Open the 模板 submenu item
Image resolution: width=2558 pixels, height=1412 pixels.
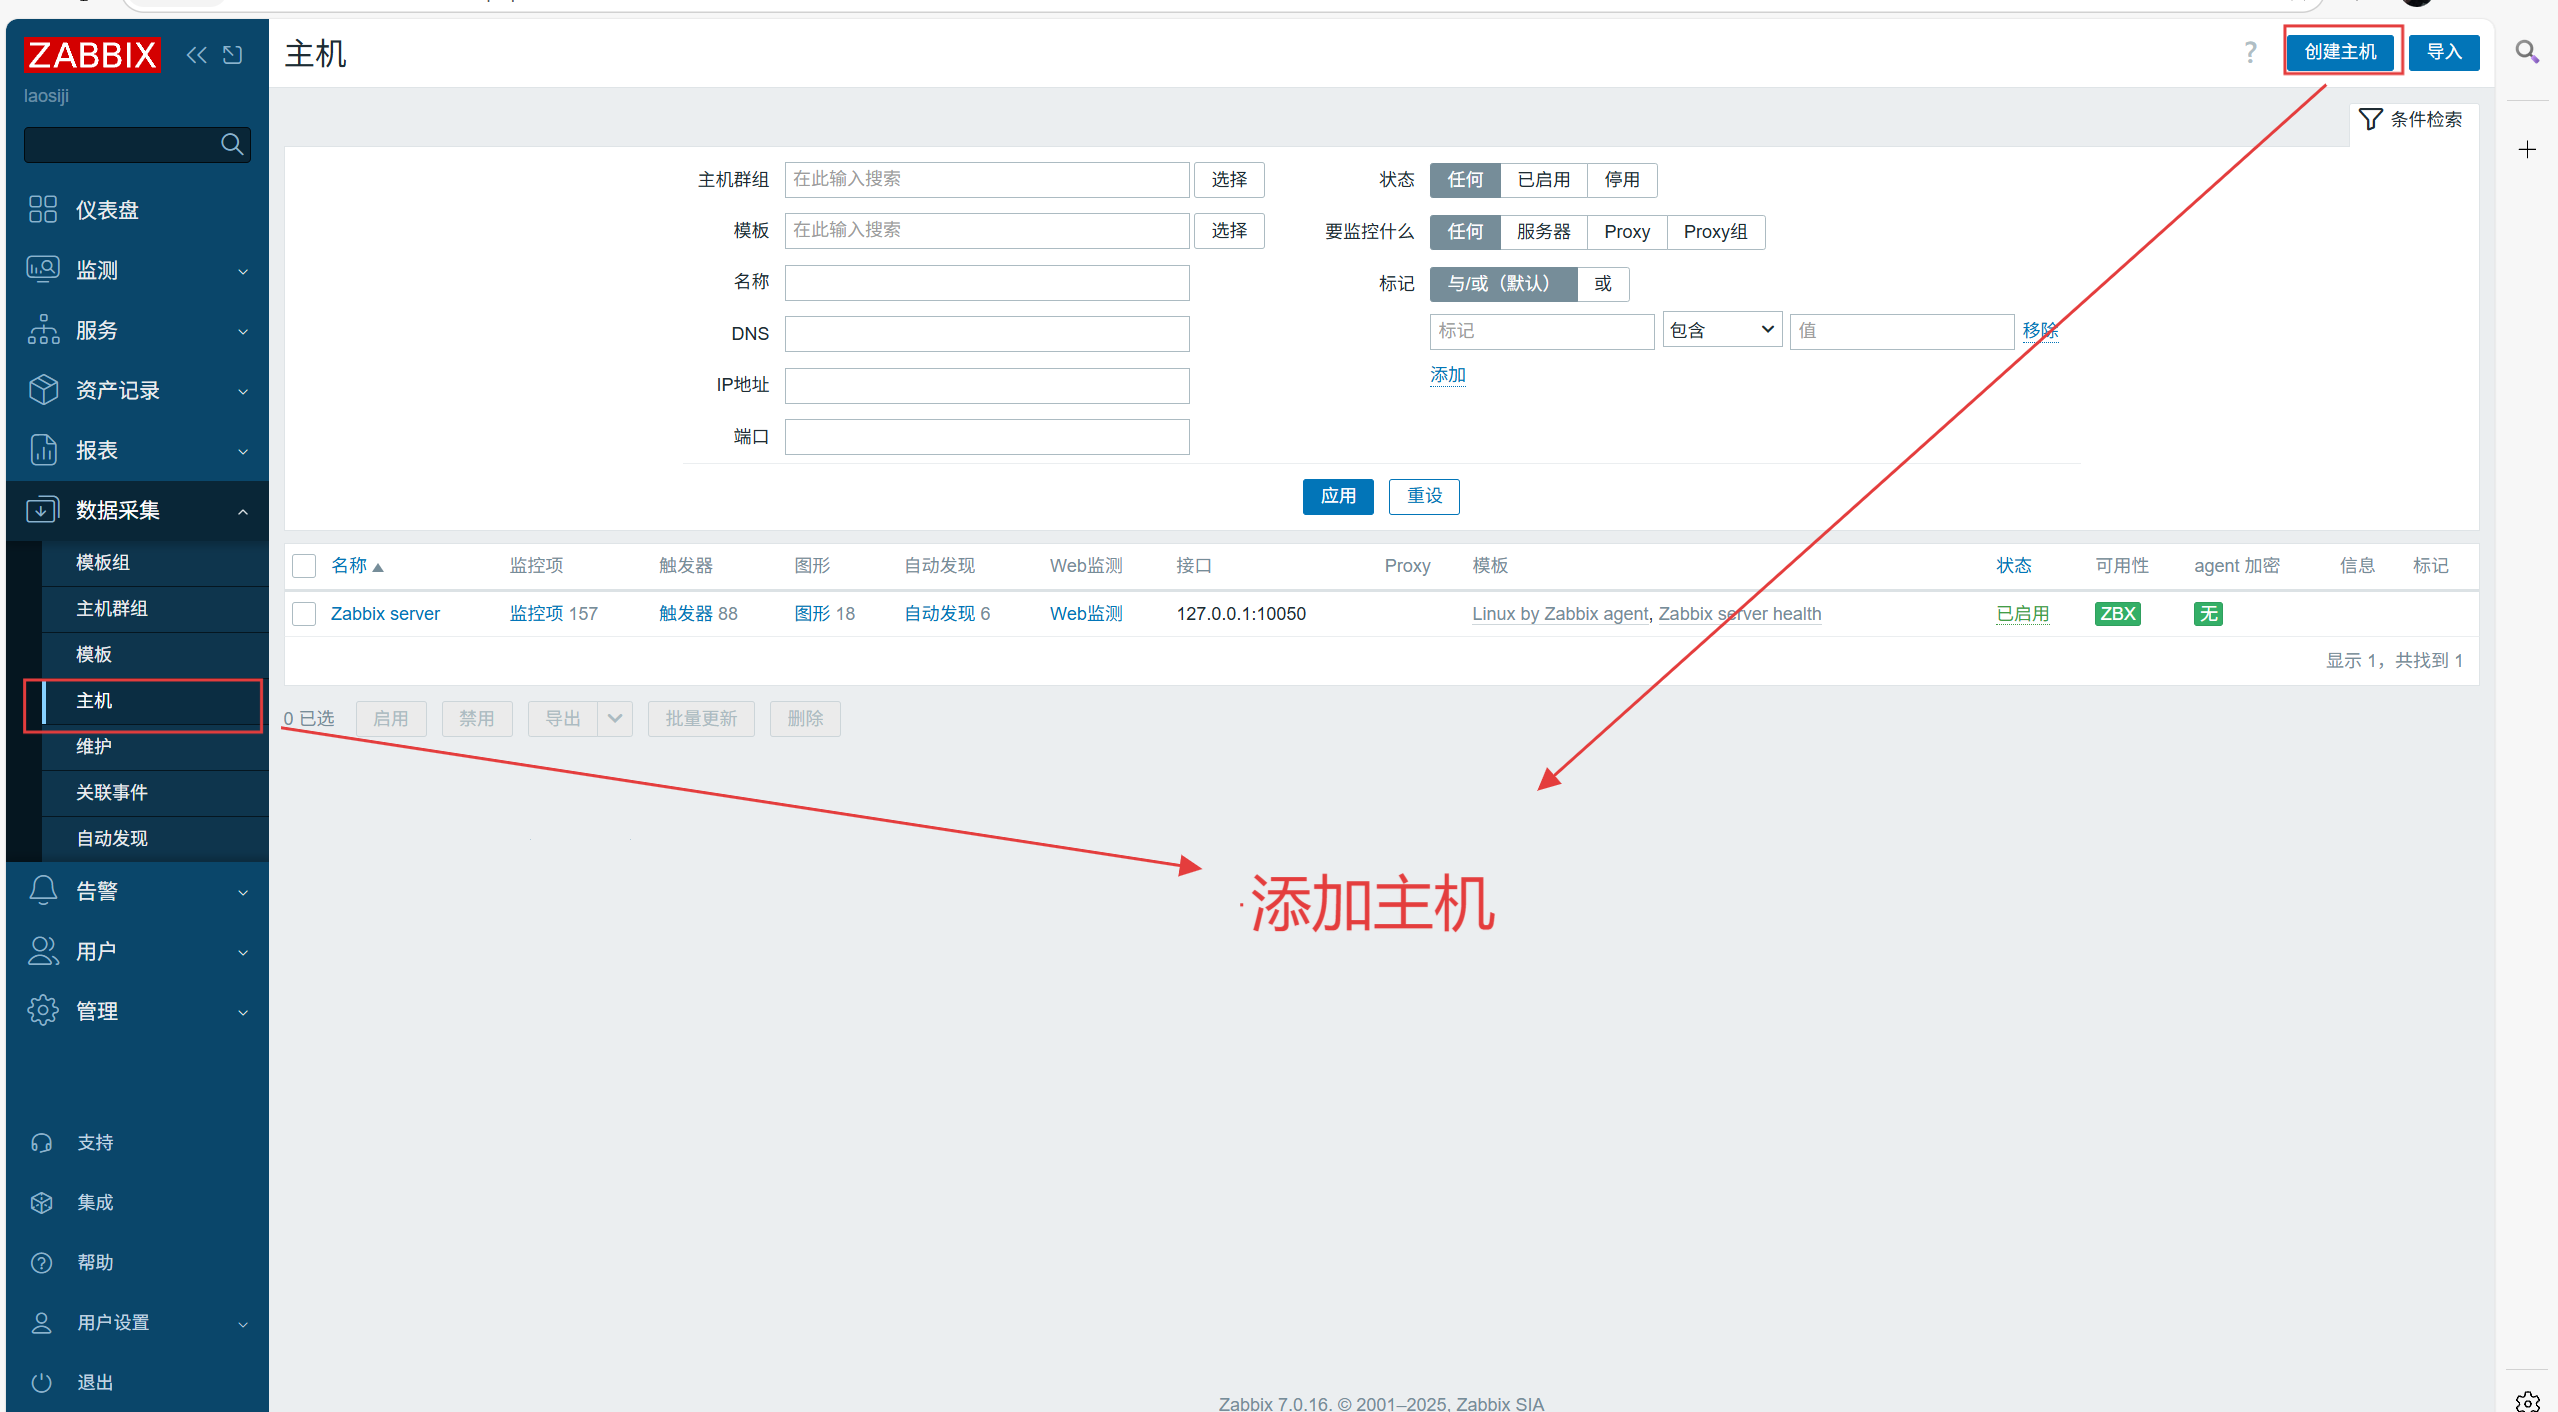155,655
